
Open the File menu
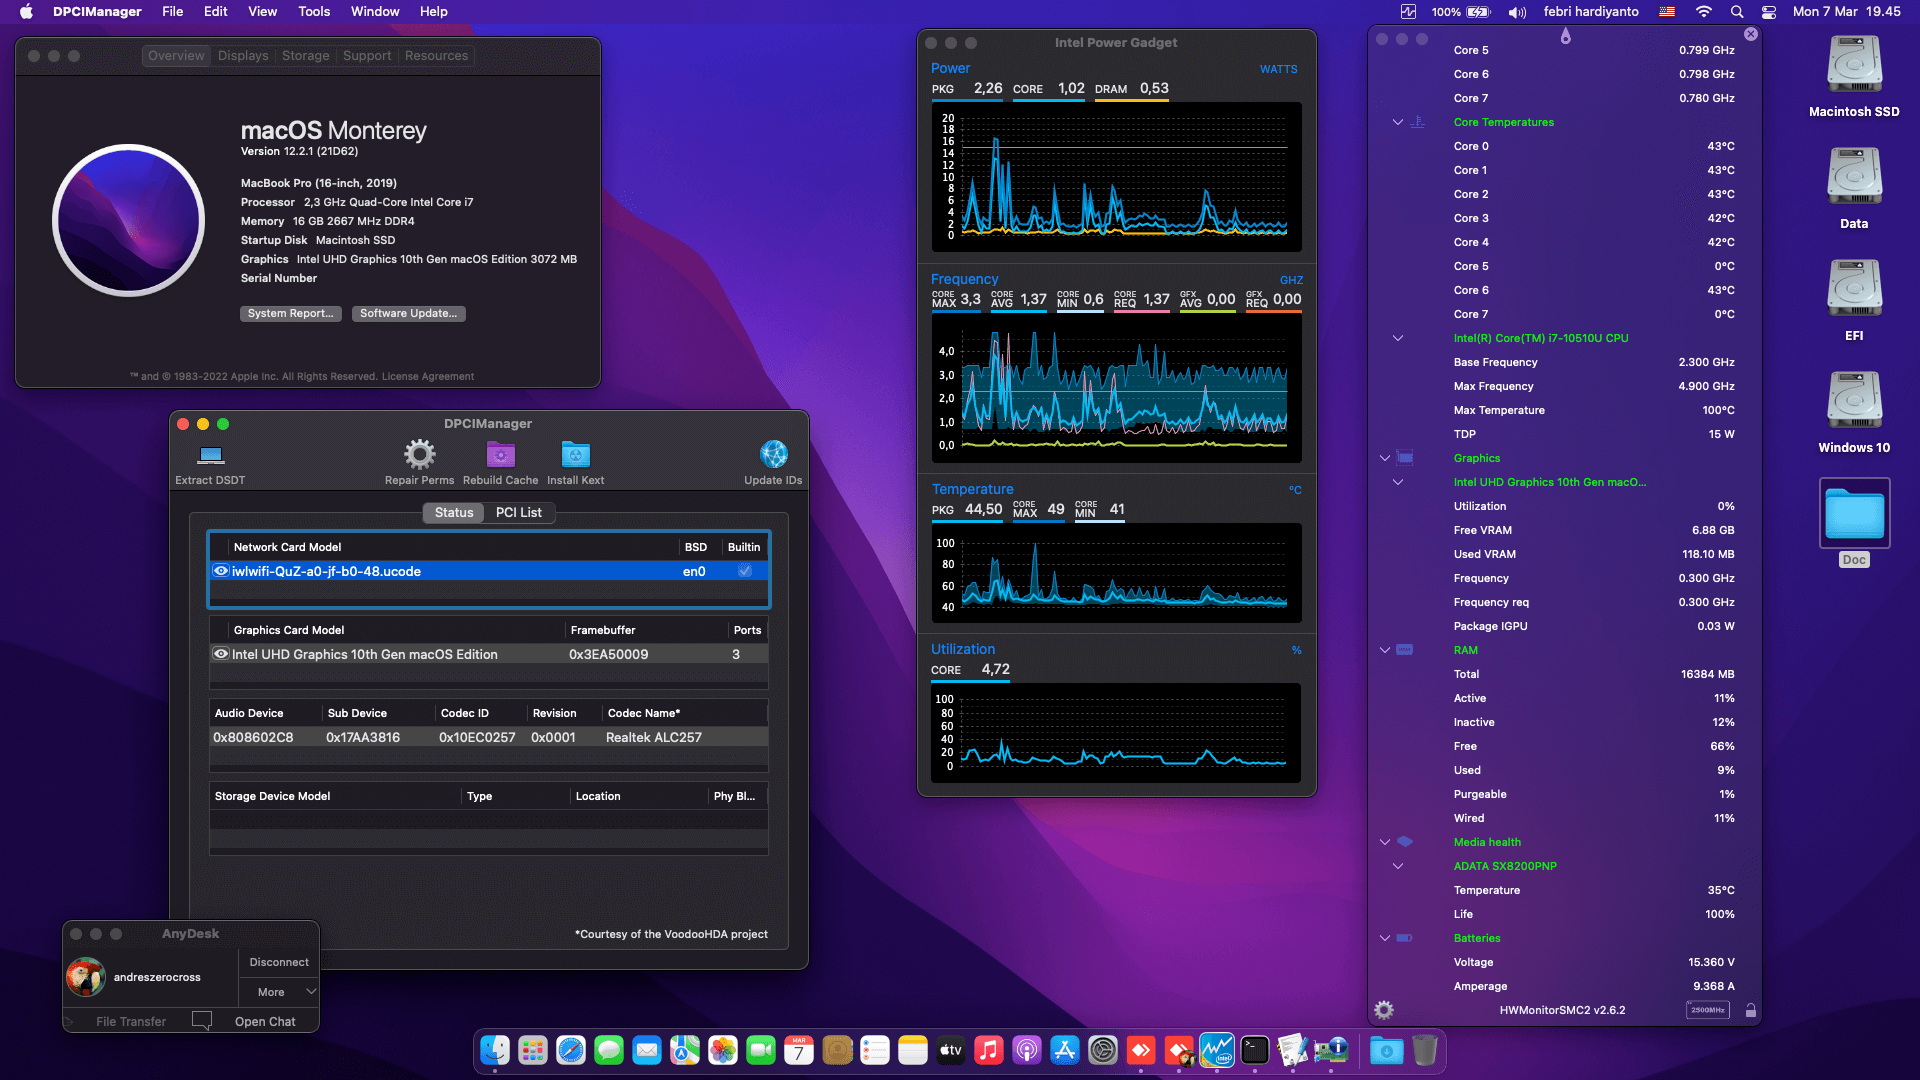173,12
